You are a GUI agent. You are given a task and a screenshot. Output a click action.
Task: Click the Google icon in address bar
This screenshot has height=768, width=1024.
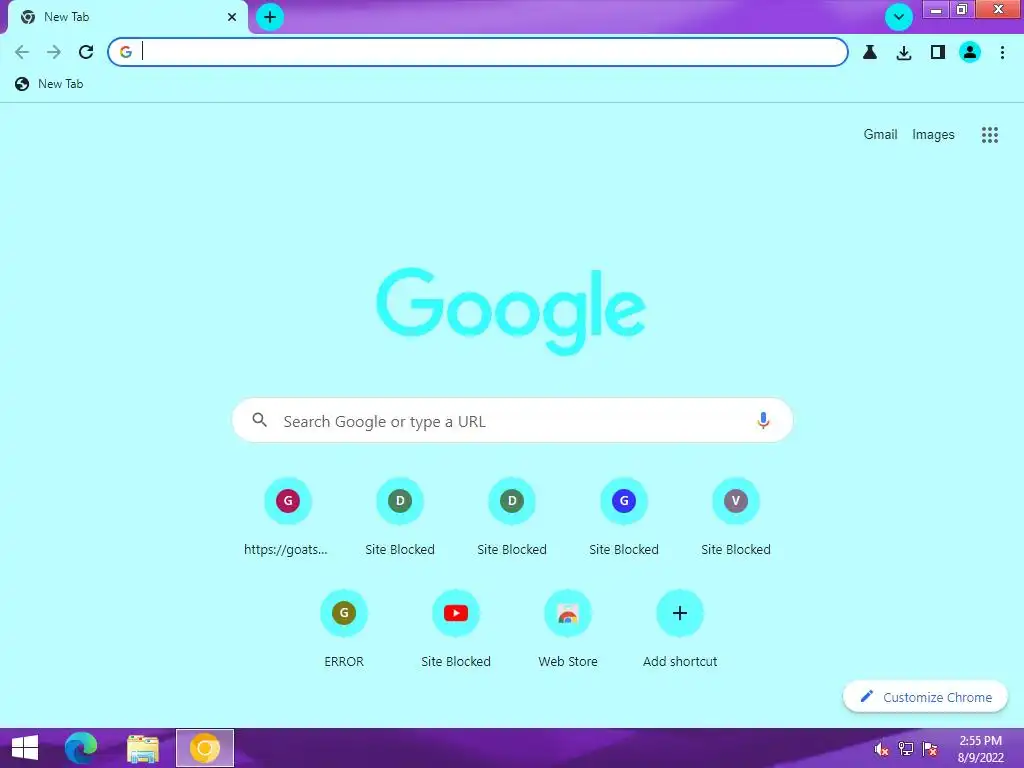[125, 52]
